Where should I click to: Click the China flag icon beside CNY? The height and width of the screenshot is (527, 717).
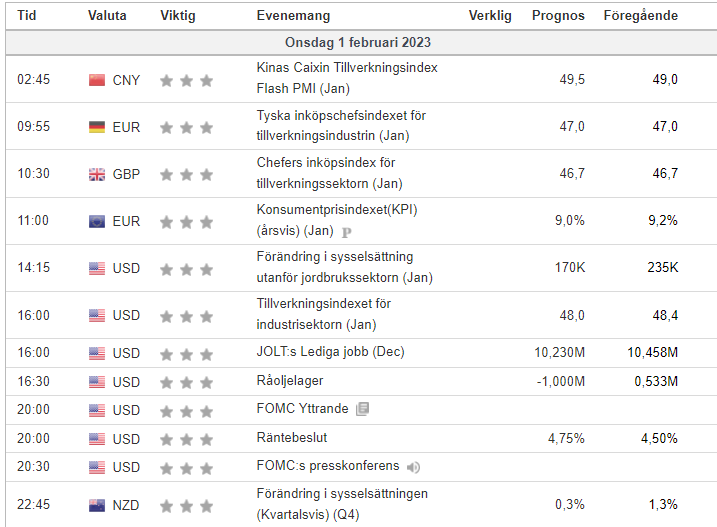click(x=96, y=80)
